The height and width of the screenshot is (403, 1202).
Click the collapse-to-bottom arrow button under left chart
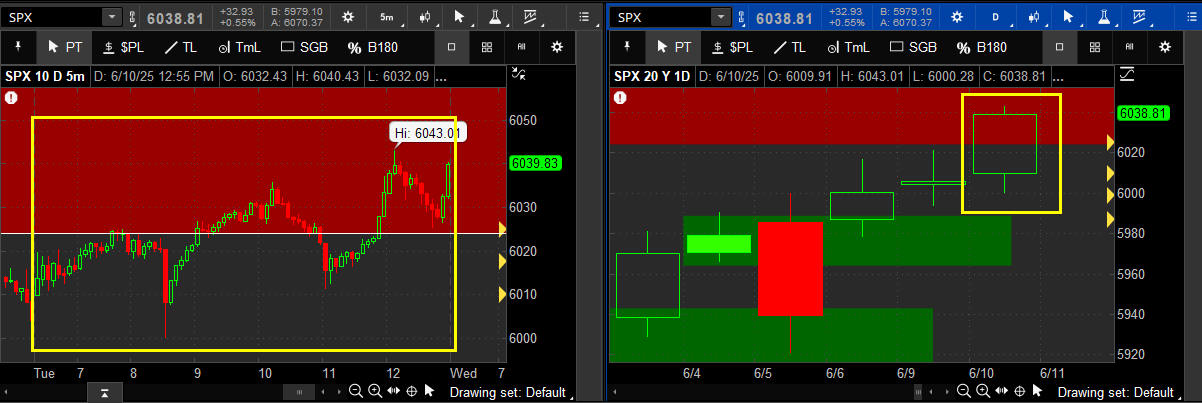click(x=103, y=391)
